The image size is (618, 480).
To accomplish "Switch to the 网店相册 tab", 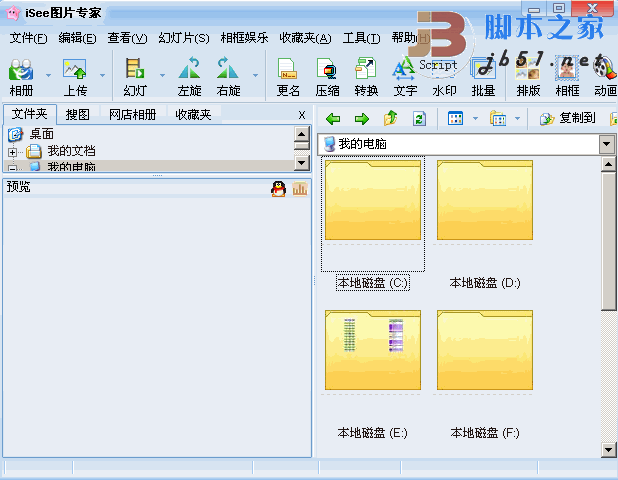I will tap(132, 115).
